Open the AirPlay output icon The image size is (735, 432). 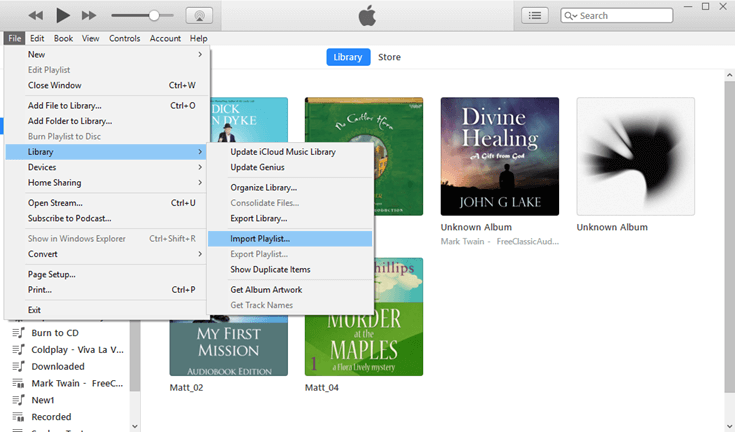click(x=199, y=16)
